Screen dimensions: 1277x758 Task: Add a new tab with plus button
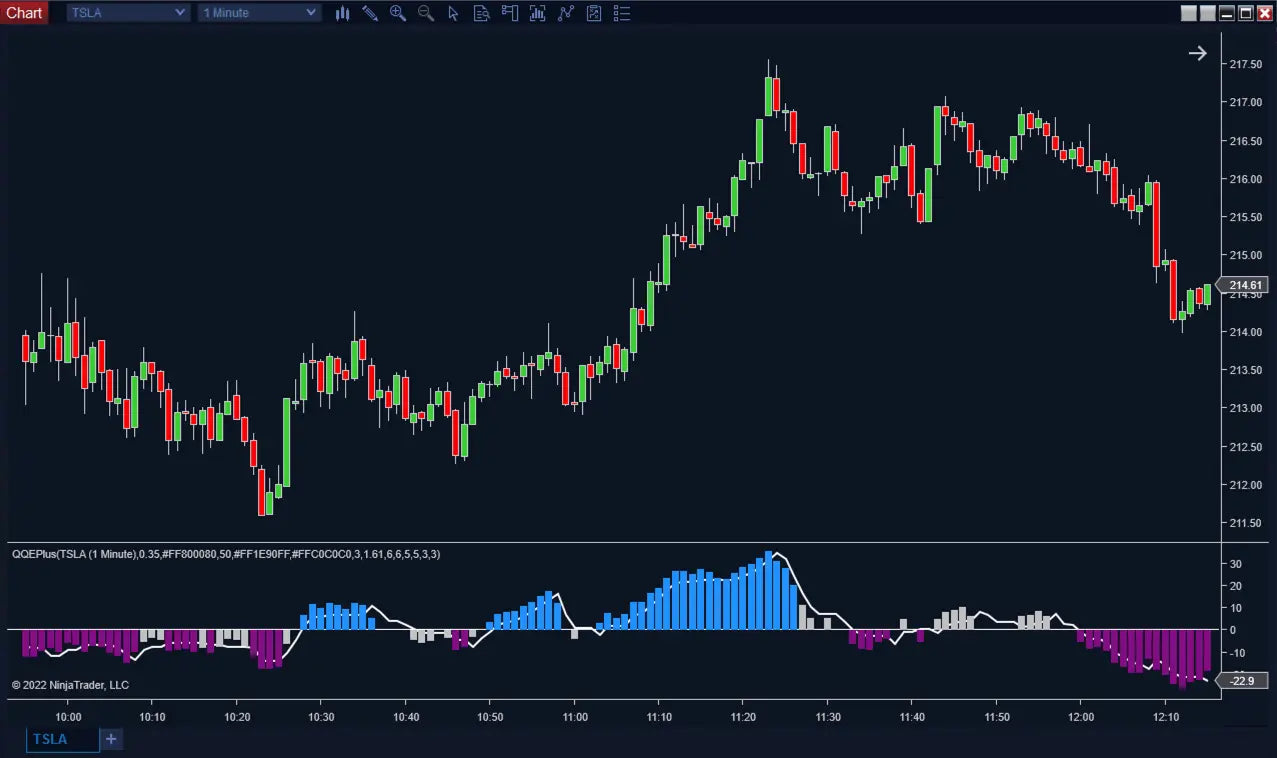[x=111, y=739]
